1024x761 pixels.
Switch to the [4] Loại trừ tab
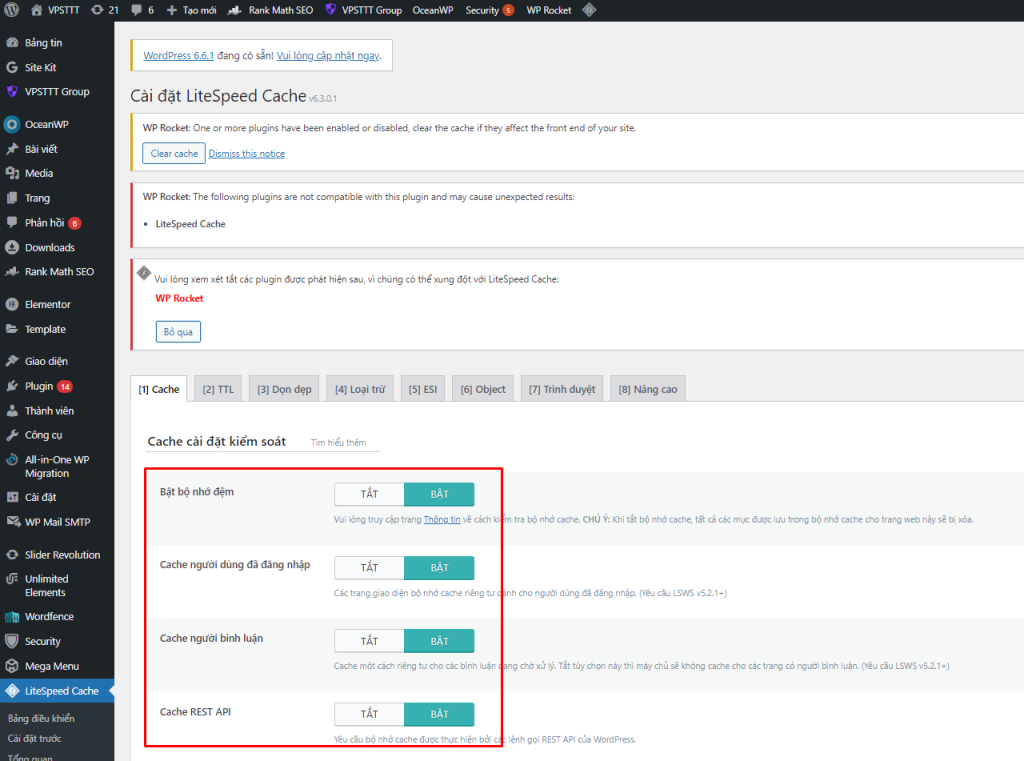coord(360,389)
